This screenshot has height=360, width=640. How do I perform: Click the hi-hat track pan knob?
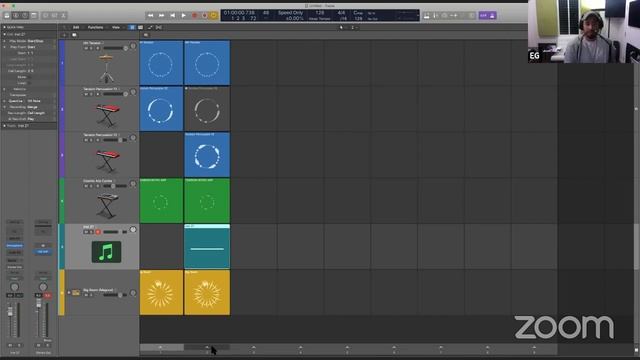point(133,46)
